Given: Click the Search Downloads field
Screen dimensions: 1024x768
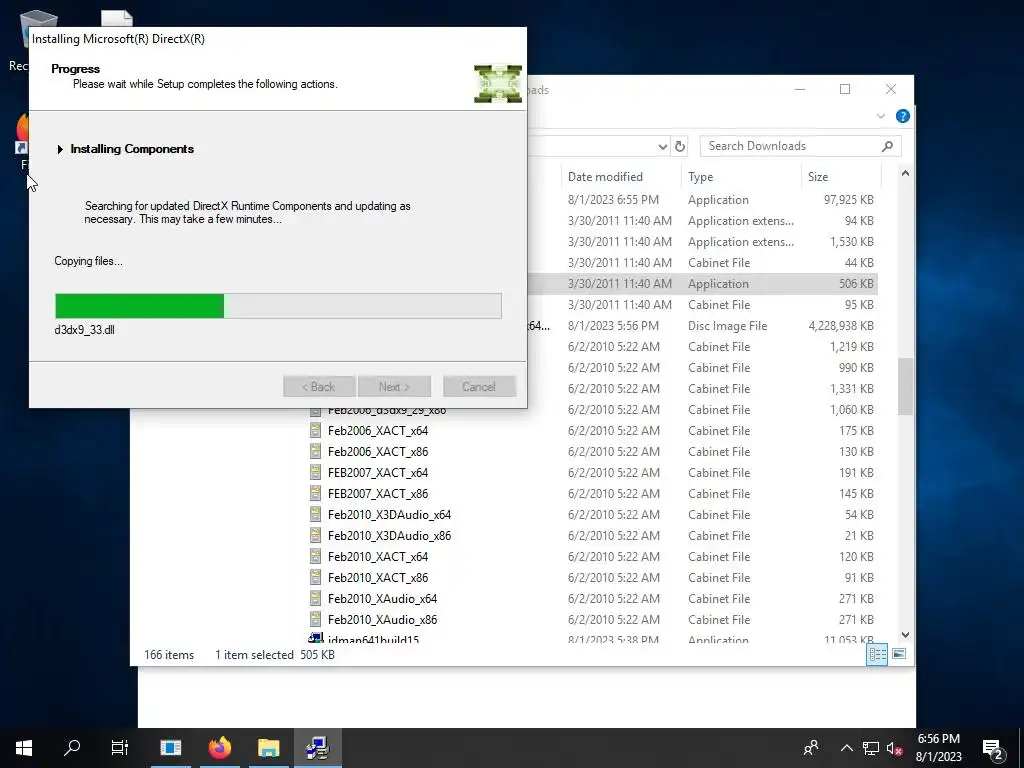Looking at the screenshot, I should [800, 146].
